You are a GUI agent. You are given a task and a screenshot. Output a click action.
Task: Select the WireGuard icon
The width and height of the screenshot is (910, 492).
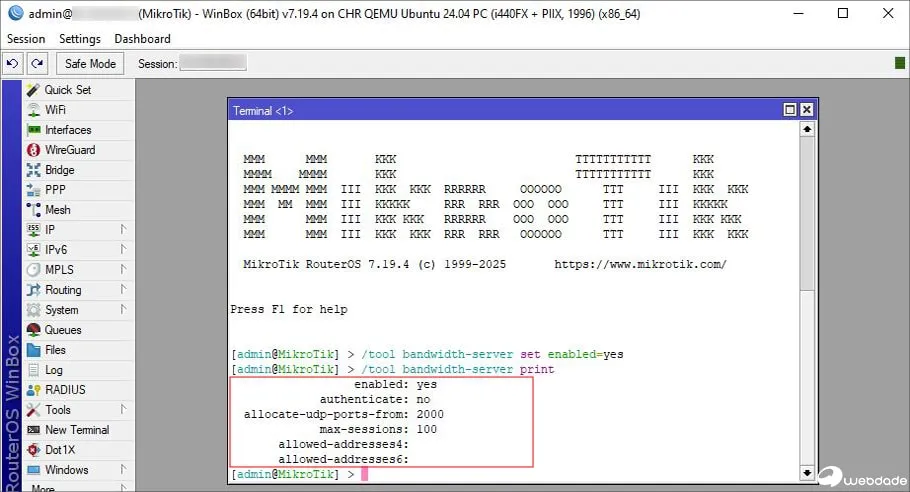coord(33,150)
